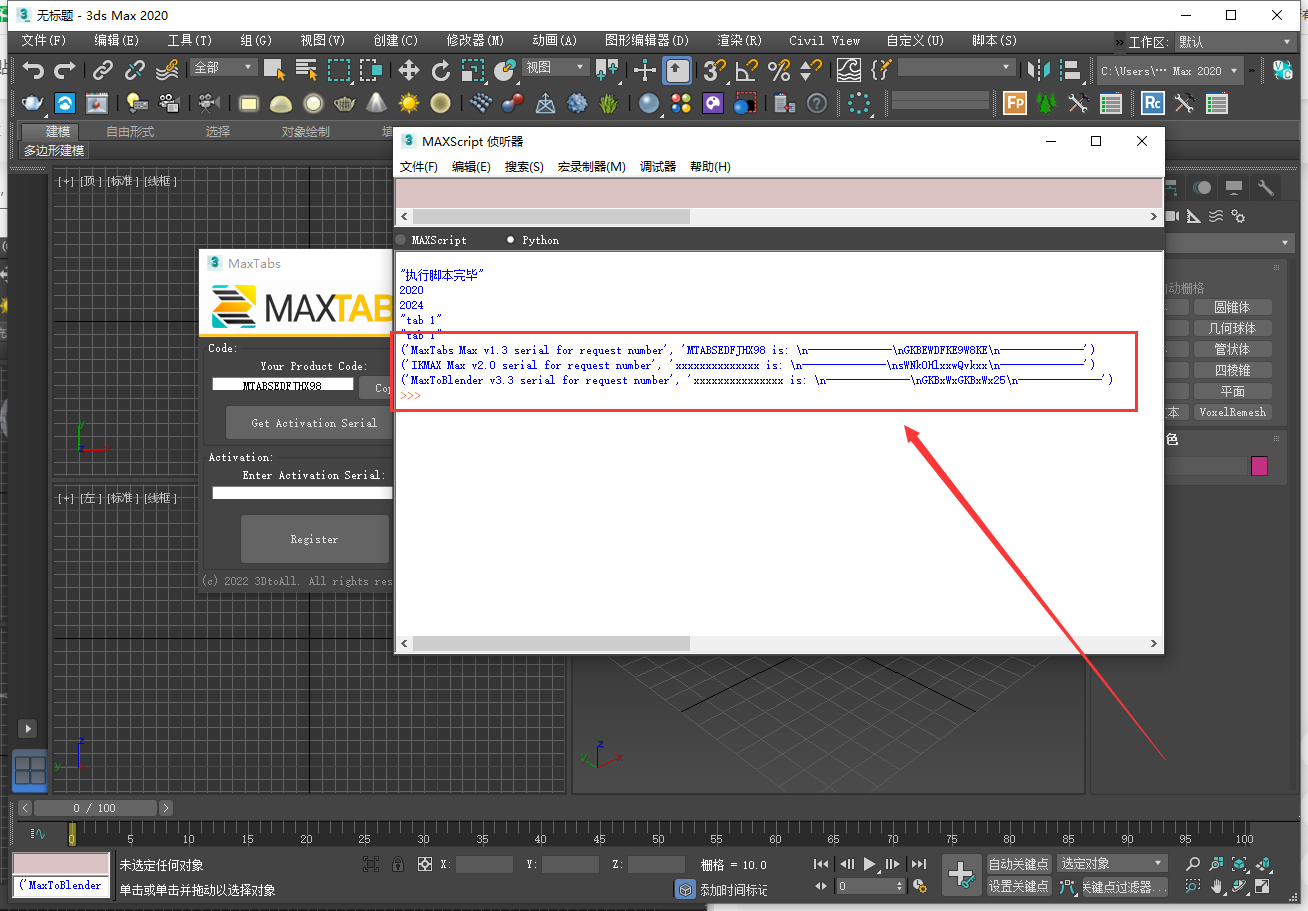The width and height of the screenshot is (1308, 911).
Task: Select the Rectangular Selection Region tool
Action: click(x=339, y=70)
